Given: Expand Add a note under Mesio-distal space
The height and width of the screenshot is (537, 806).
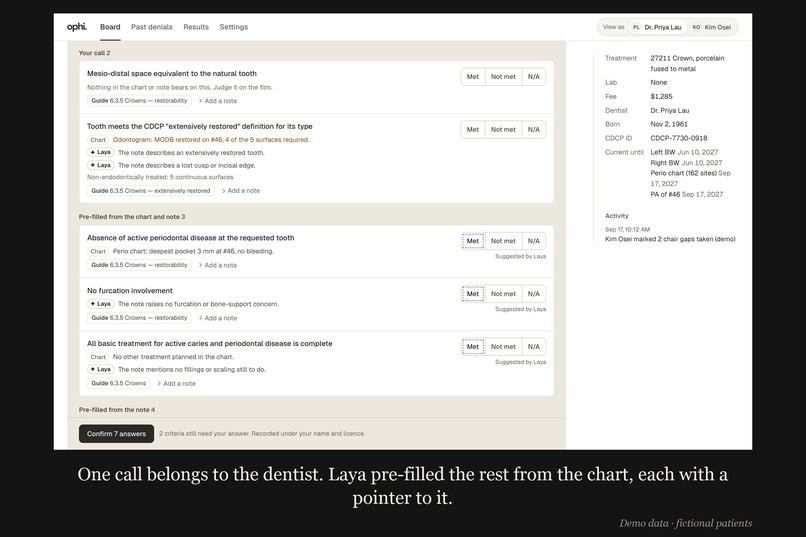Looking at the screenshot, I should click(x=218, y=101).
